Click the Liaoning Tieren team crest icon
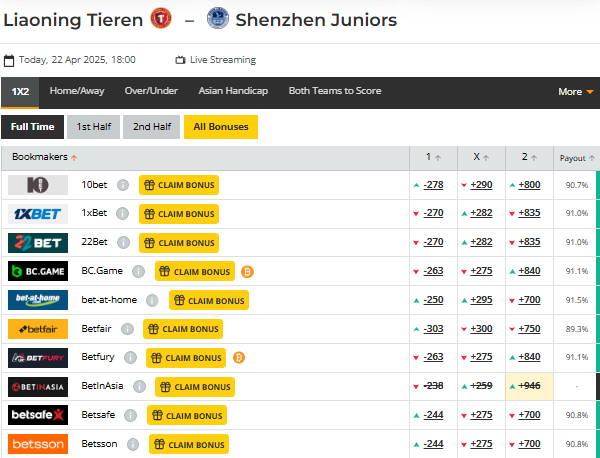Viewport: 600px width, 458px height. (161, 18)
